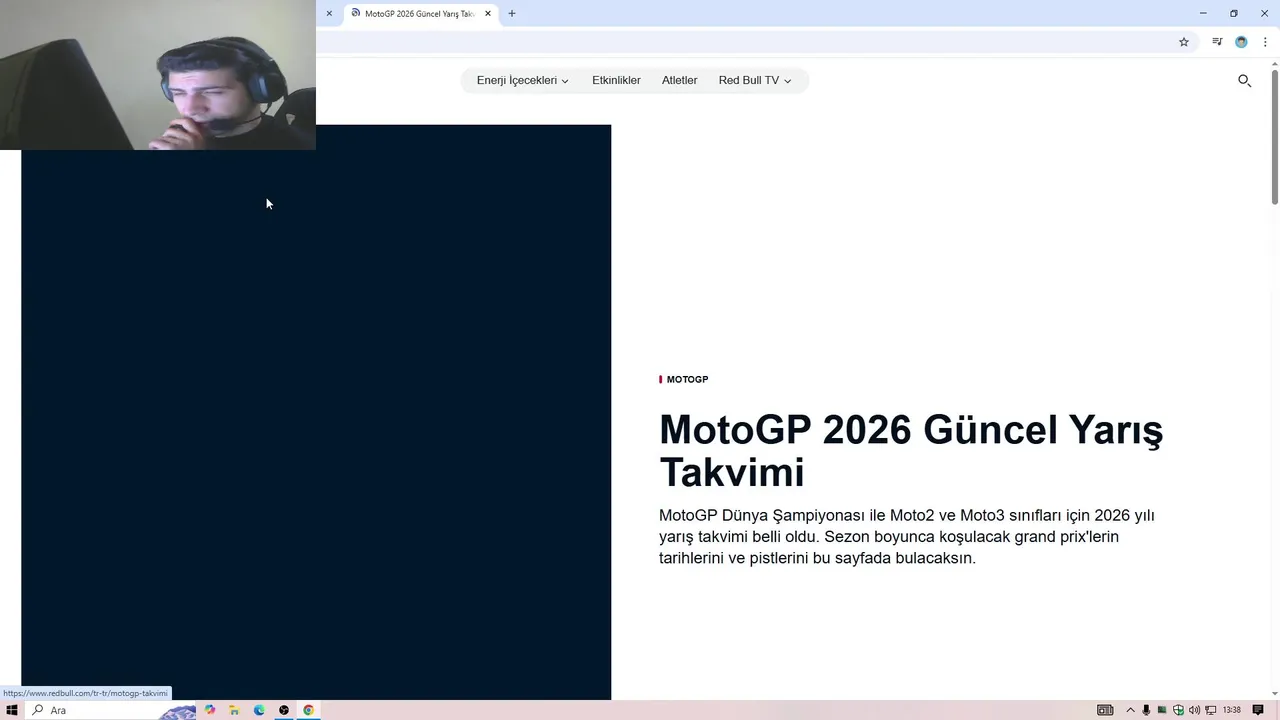
Task: Click the MotoGP 2026 Güncel Yarış Takvimi heading
Action: [910, 451]
